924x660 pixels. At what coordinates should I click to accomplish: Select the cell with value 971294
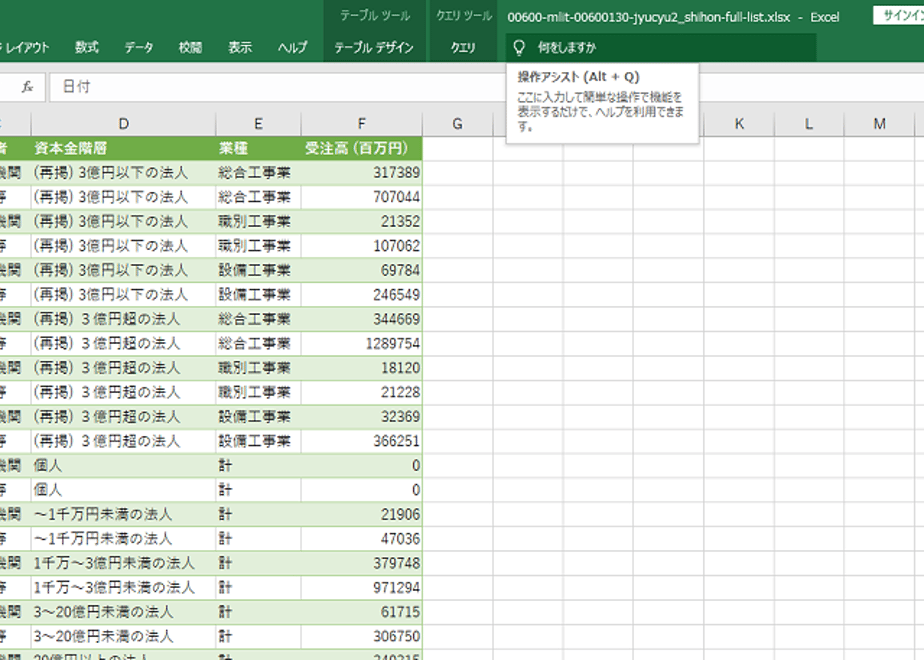pos(361,588)
